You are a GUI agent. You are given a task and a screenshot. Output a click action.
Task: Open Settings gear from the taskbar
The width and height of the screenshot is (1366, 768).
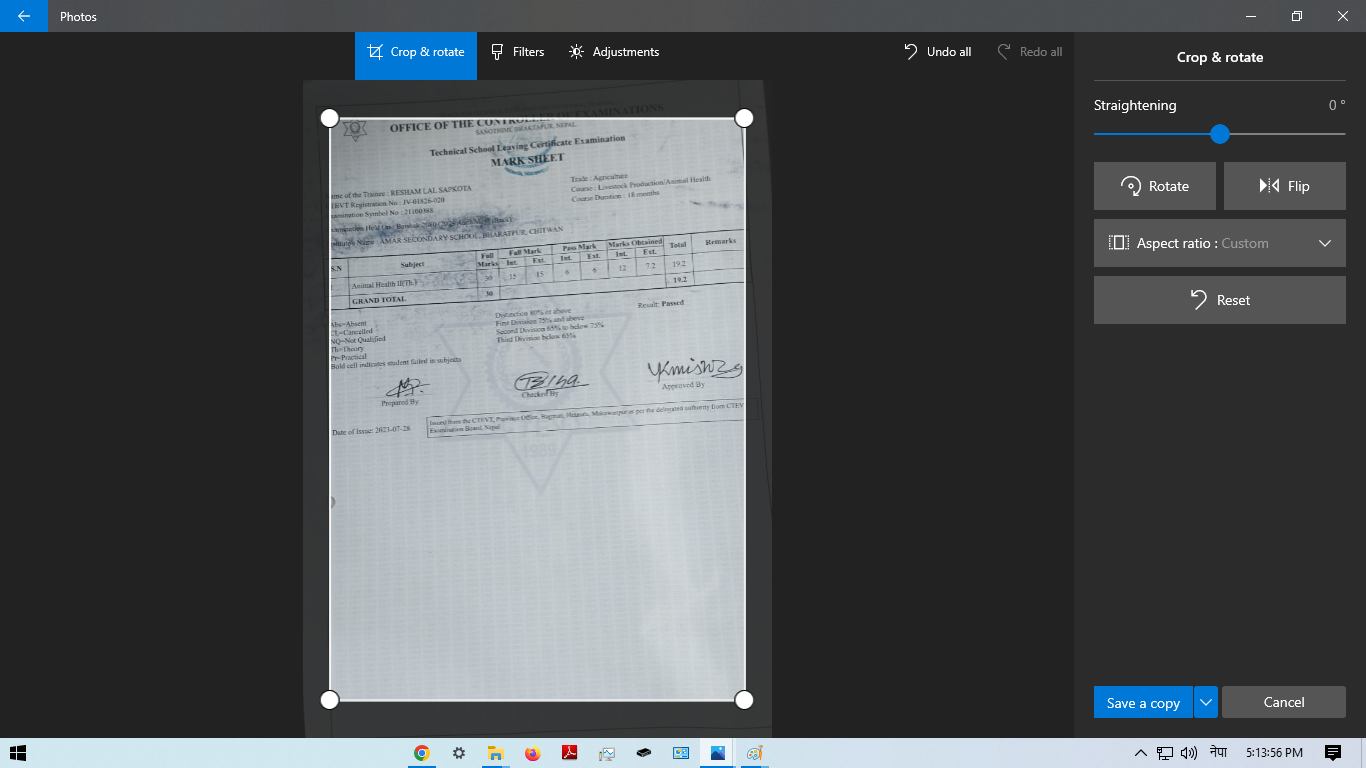pyautogui.click(x=459, y=753)
